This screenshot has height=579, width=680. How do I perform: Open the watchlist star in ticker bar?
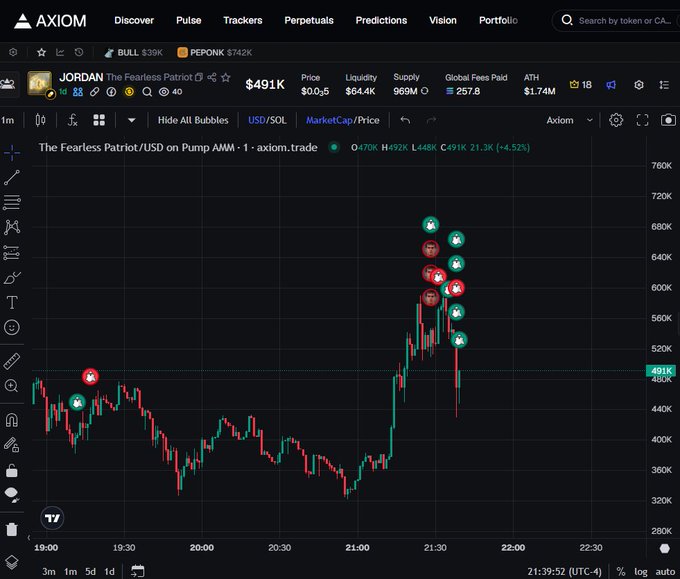pos(41,52)
